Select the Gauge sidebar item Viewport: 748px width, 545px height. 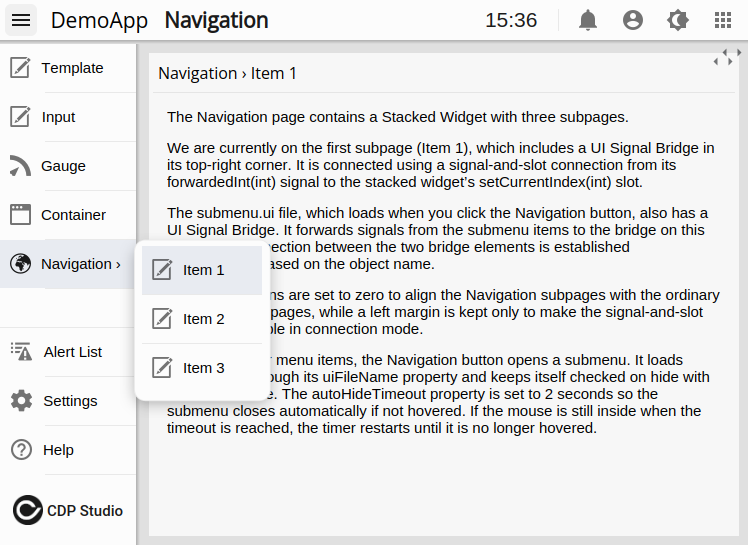(x=68, y=166)
